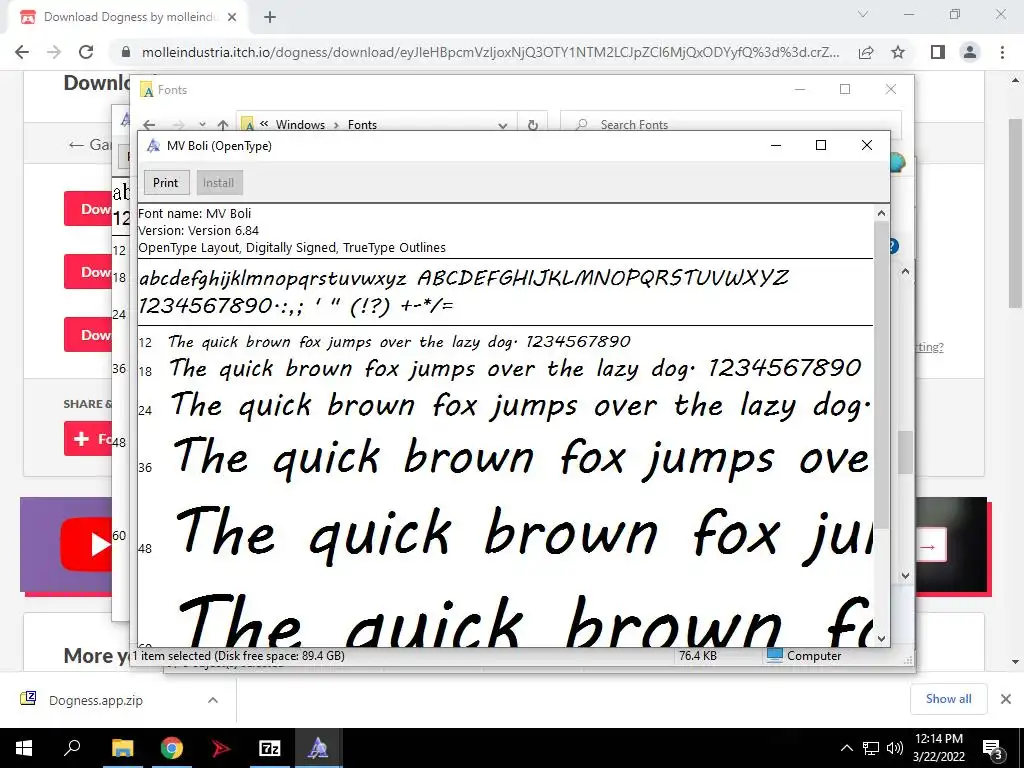This screenshot has width=1024, height=768.
Task: Close the Download Dogness tab
Action: coord(232,17)
